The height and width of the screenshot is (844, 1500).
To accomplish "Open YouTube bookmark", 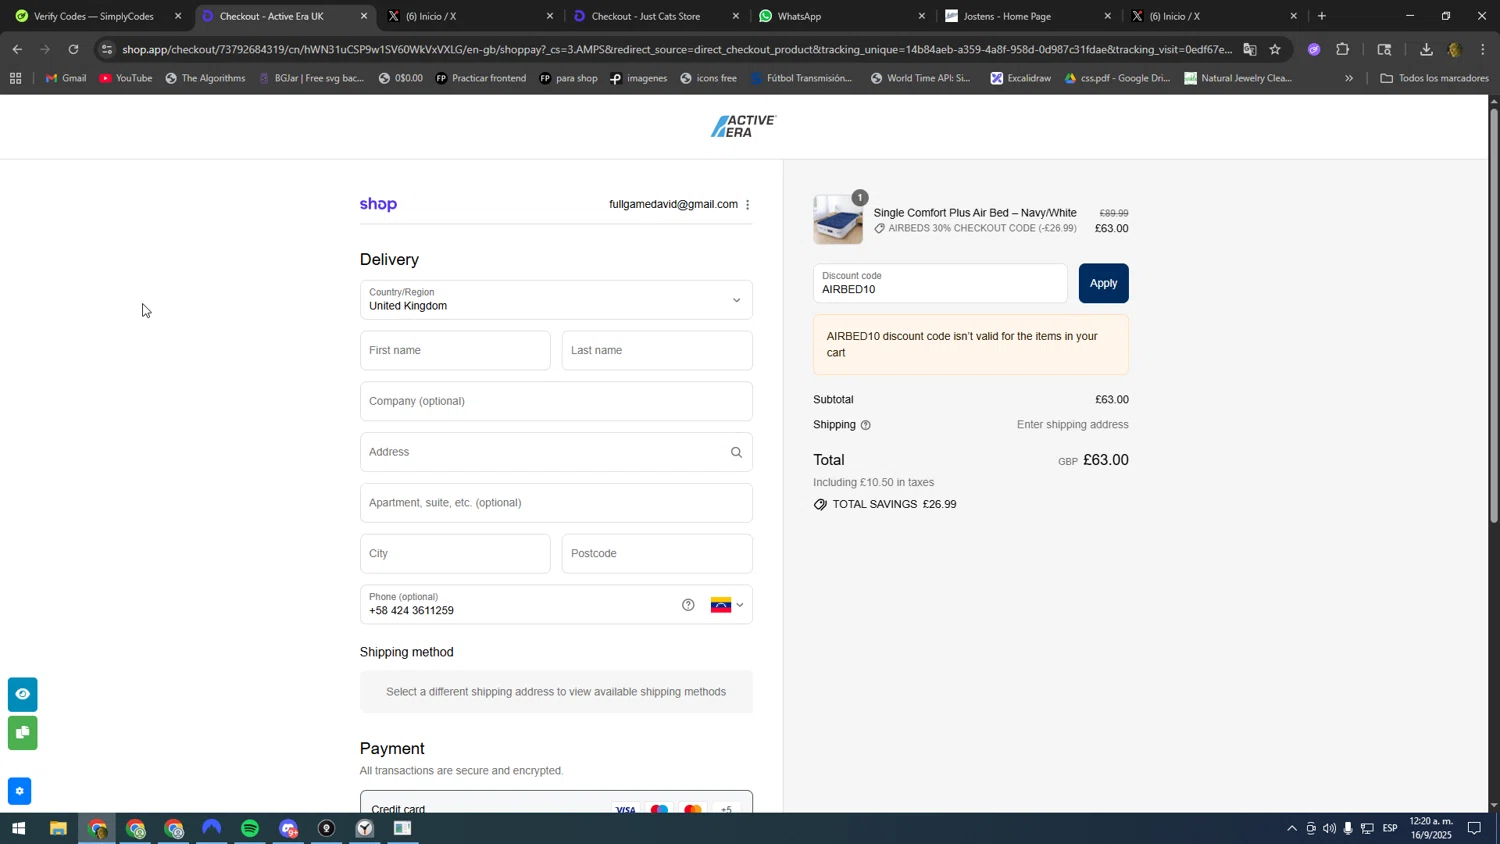I will [126, 78].
